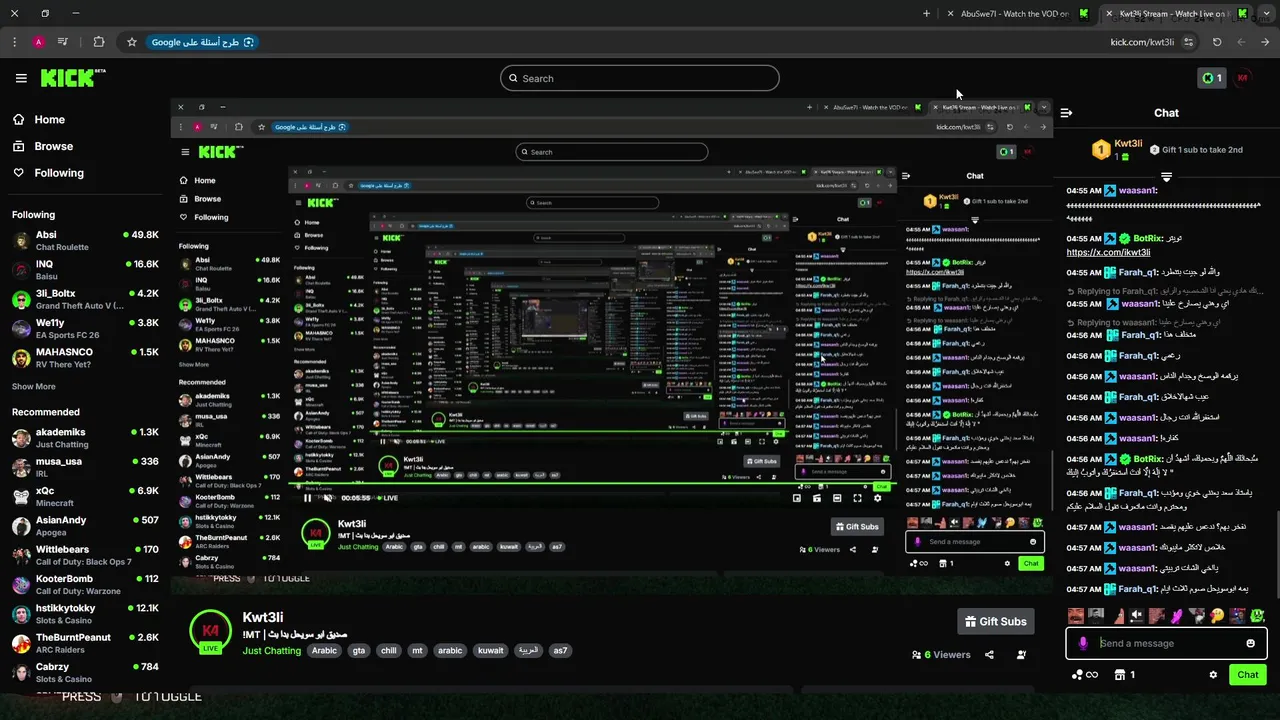Click the Kwt3li streamer live avatar

tap(210, 632)
